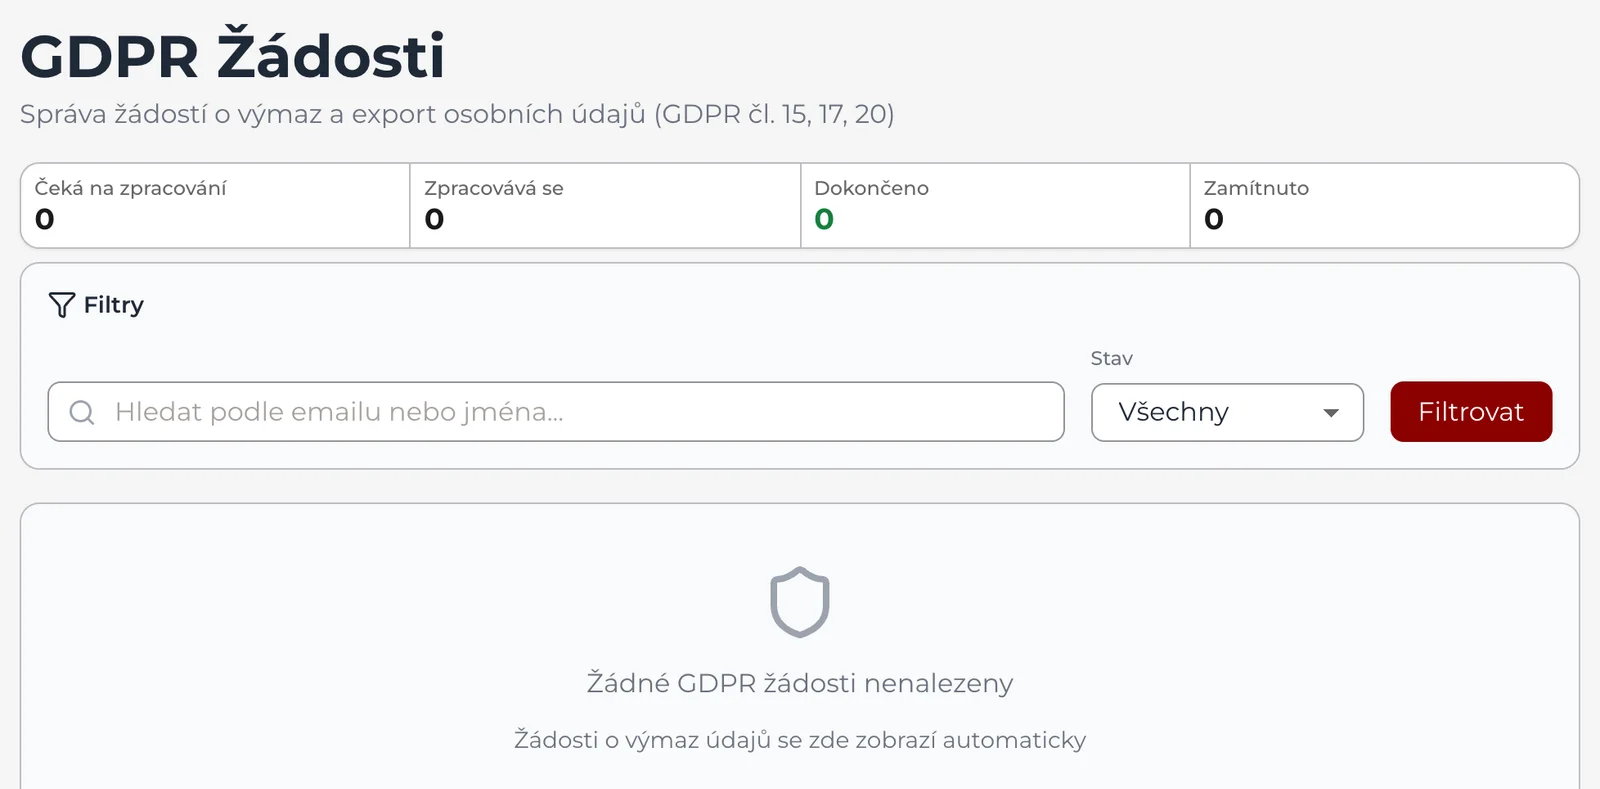Click the Žádosti o výmaz údajů hint text
Viewport: 1600px width, 789px height.
click(800, 740)
